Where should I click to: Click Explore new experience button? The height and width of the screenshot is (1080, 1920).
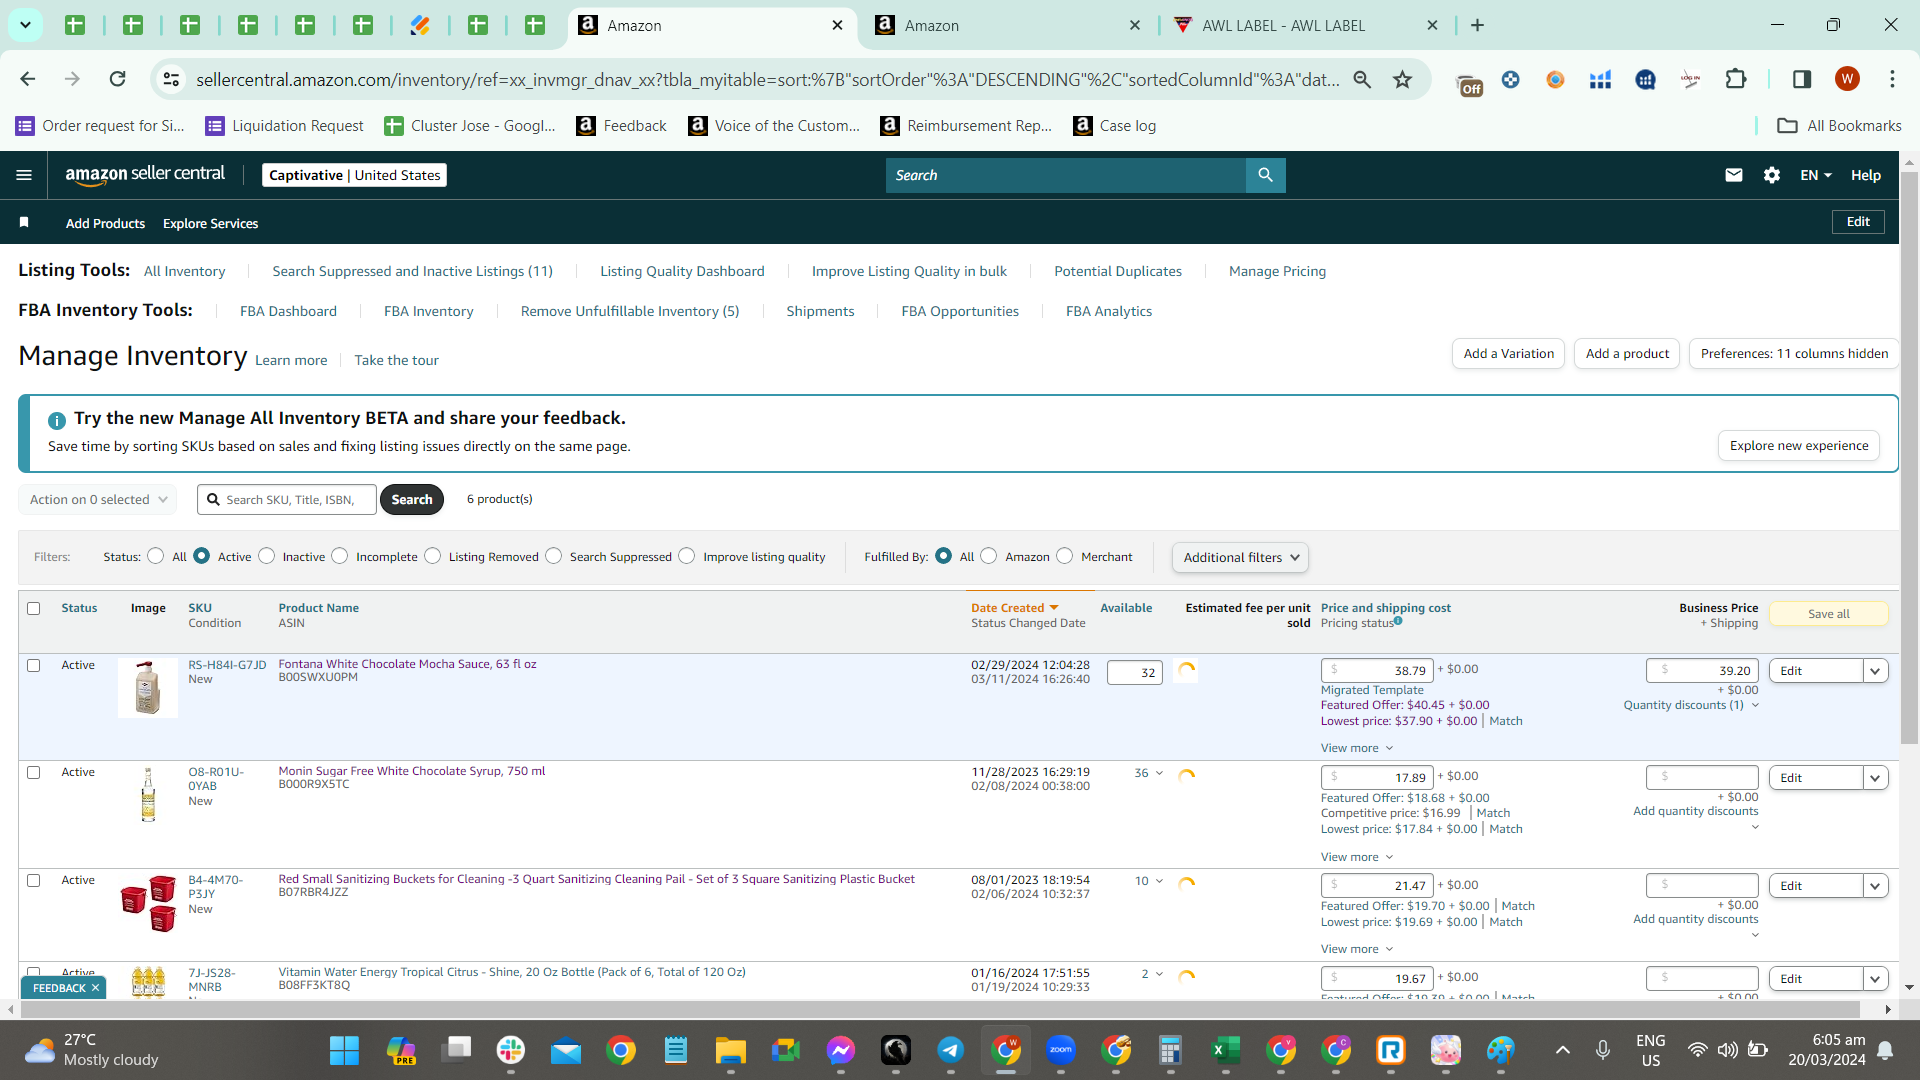coord(1799,445)
